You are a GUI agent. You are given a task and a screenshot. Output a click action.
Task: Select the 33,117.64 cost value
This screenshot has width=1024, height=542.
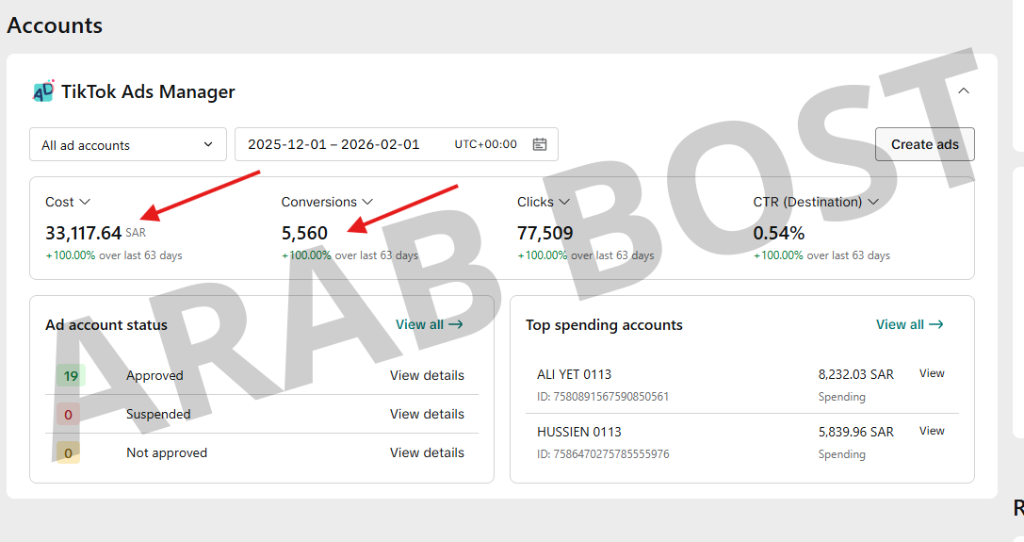click(x=84, y=233)
